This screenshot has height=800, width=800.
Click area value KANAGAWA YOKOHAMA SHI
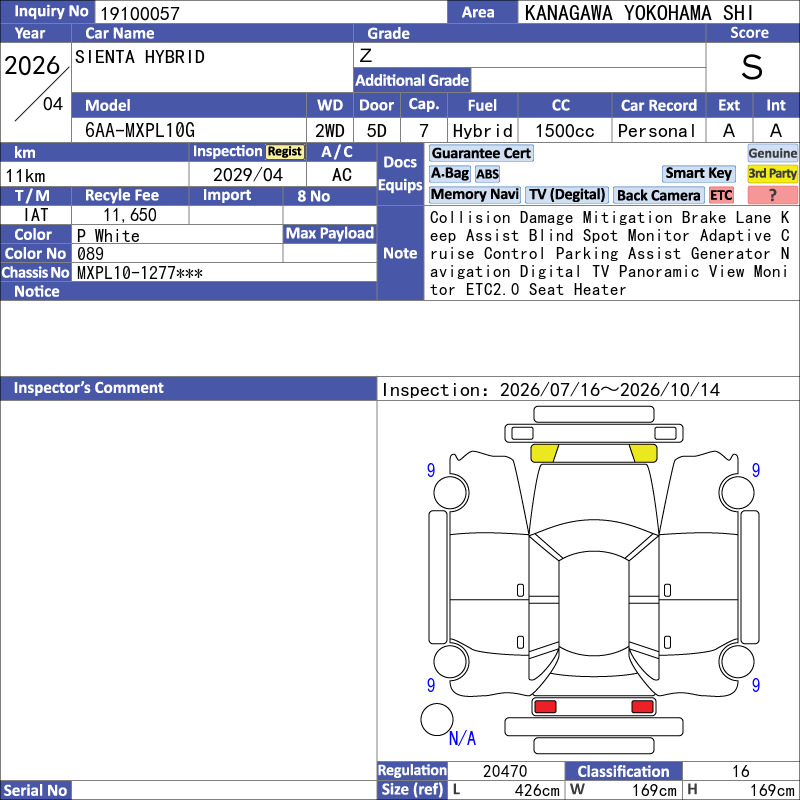click(639, 13)
